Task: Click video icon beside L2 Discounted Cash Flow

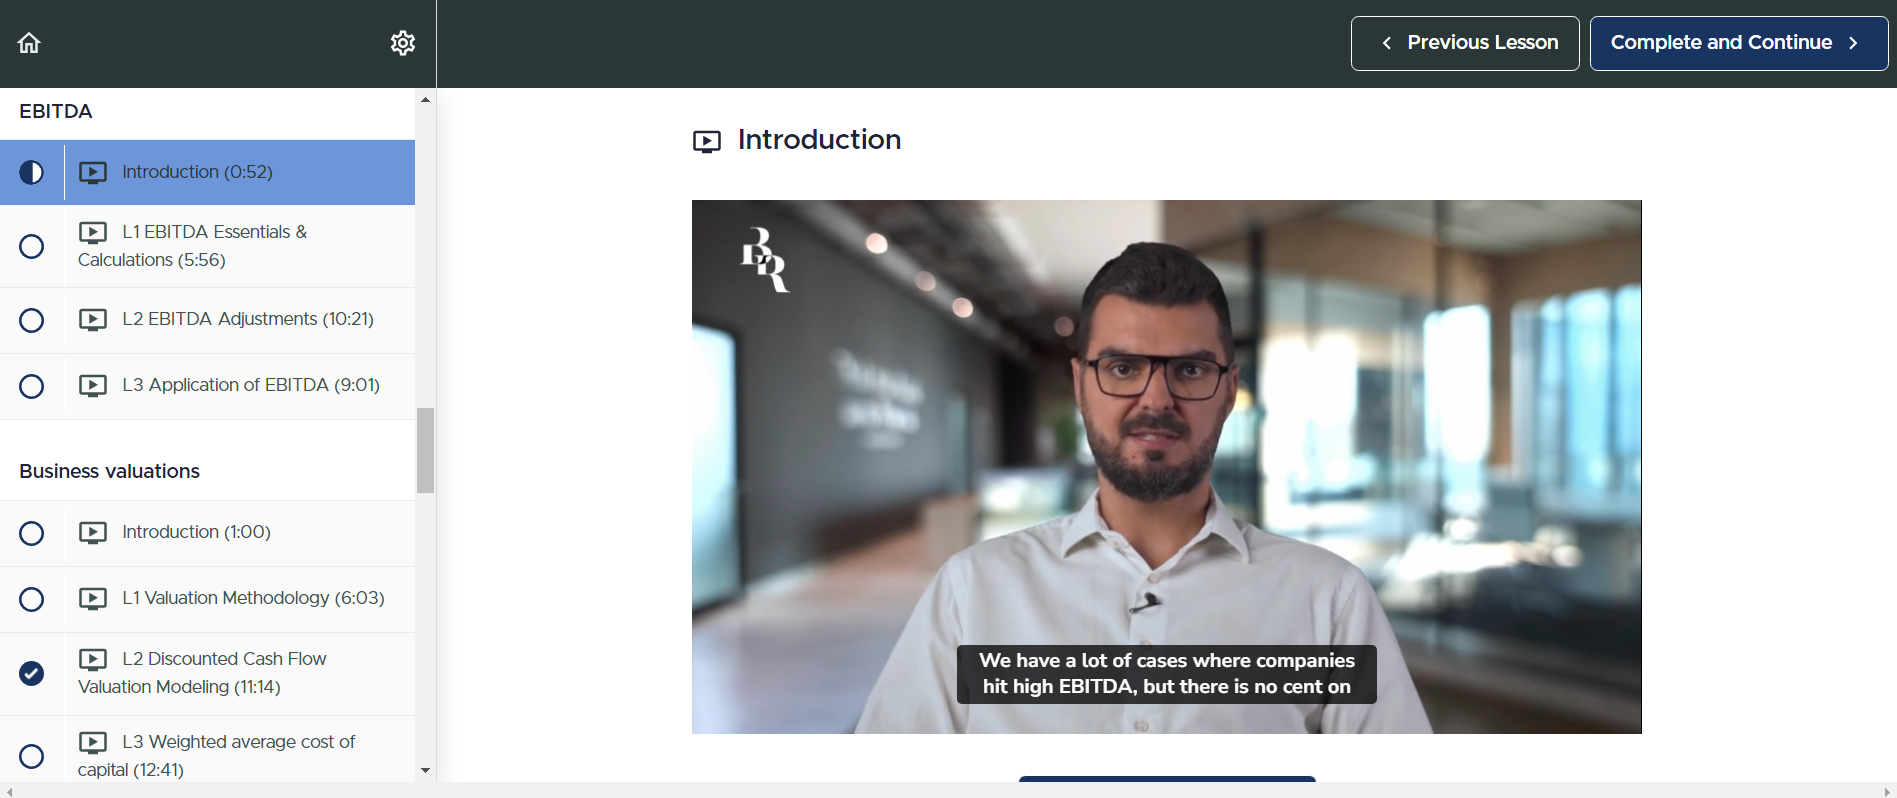Action: click(93, 660)
